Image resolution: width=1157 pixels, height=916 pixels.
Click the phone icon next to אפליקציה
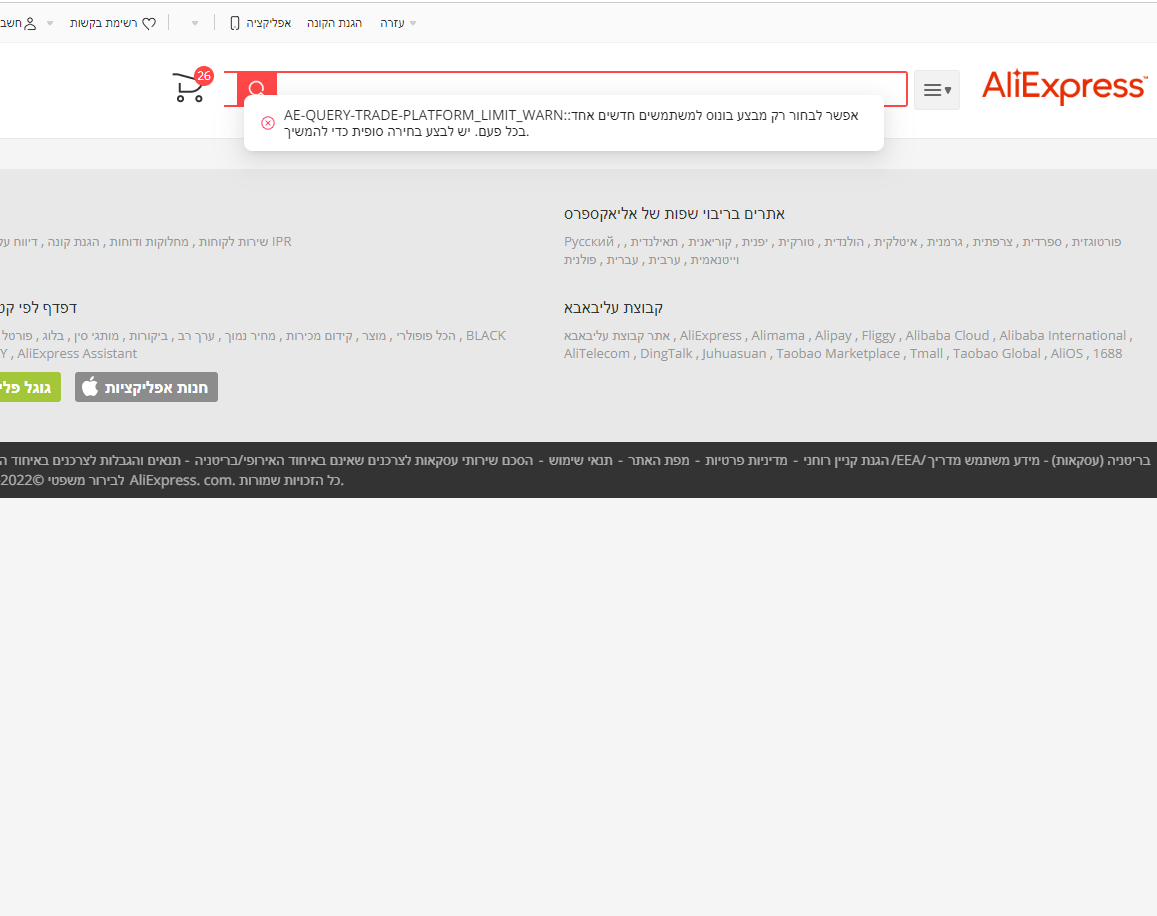pyautogui.click(x=235, y=24)
